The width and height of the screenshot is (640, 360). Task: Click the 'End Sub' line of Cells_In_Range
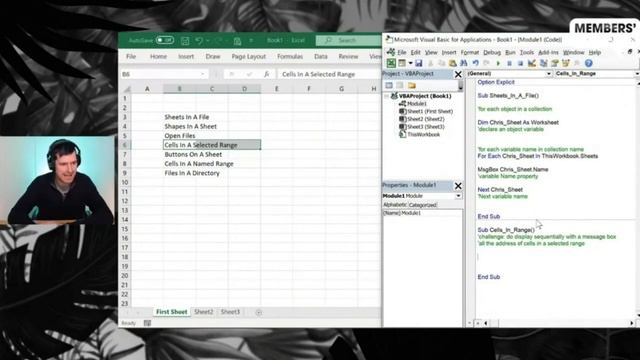(x=489, y=277)
